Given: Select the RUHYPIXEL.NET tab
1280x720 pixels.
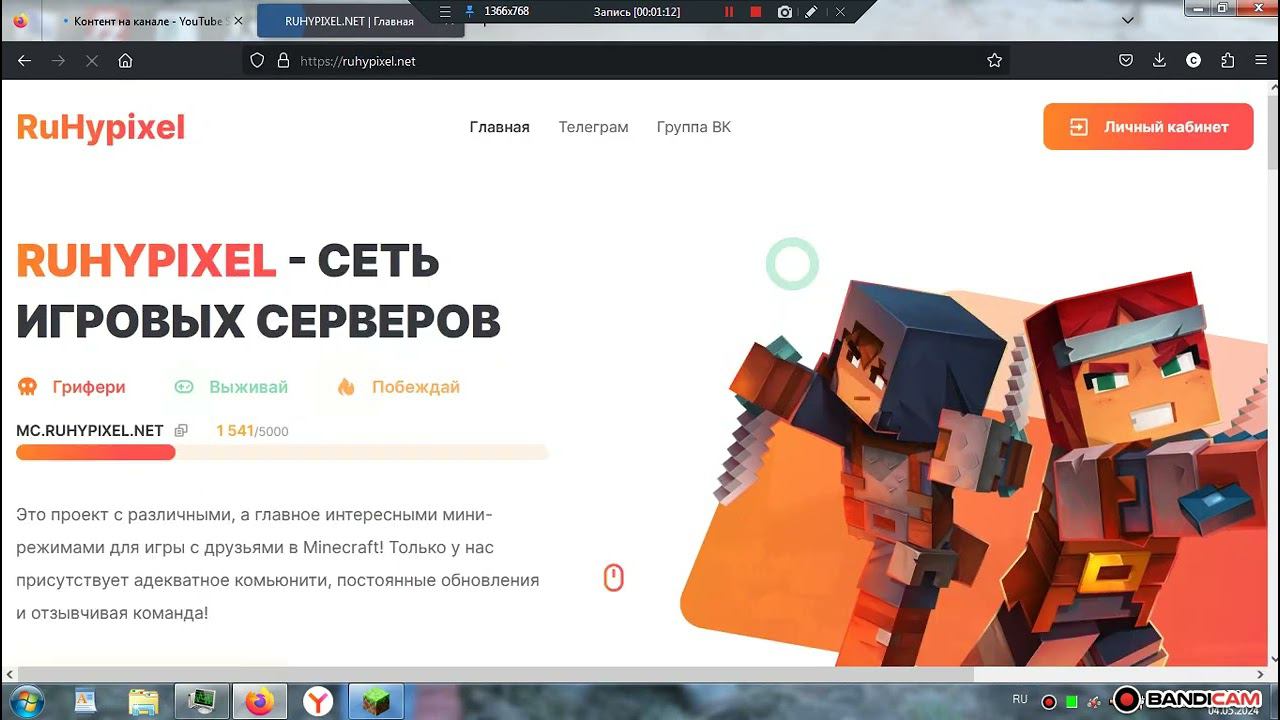Looking at the screenshot, I should 360,21.
